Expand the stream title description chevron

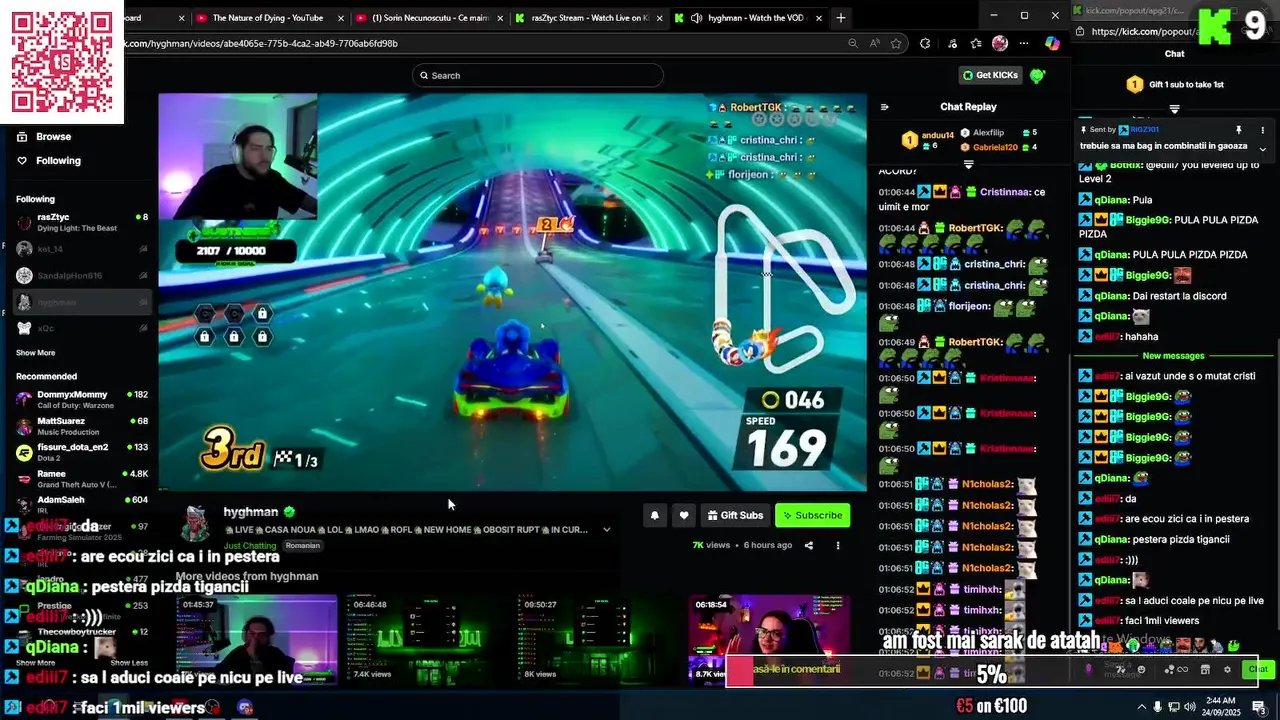[606, 530]
